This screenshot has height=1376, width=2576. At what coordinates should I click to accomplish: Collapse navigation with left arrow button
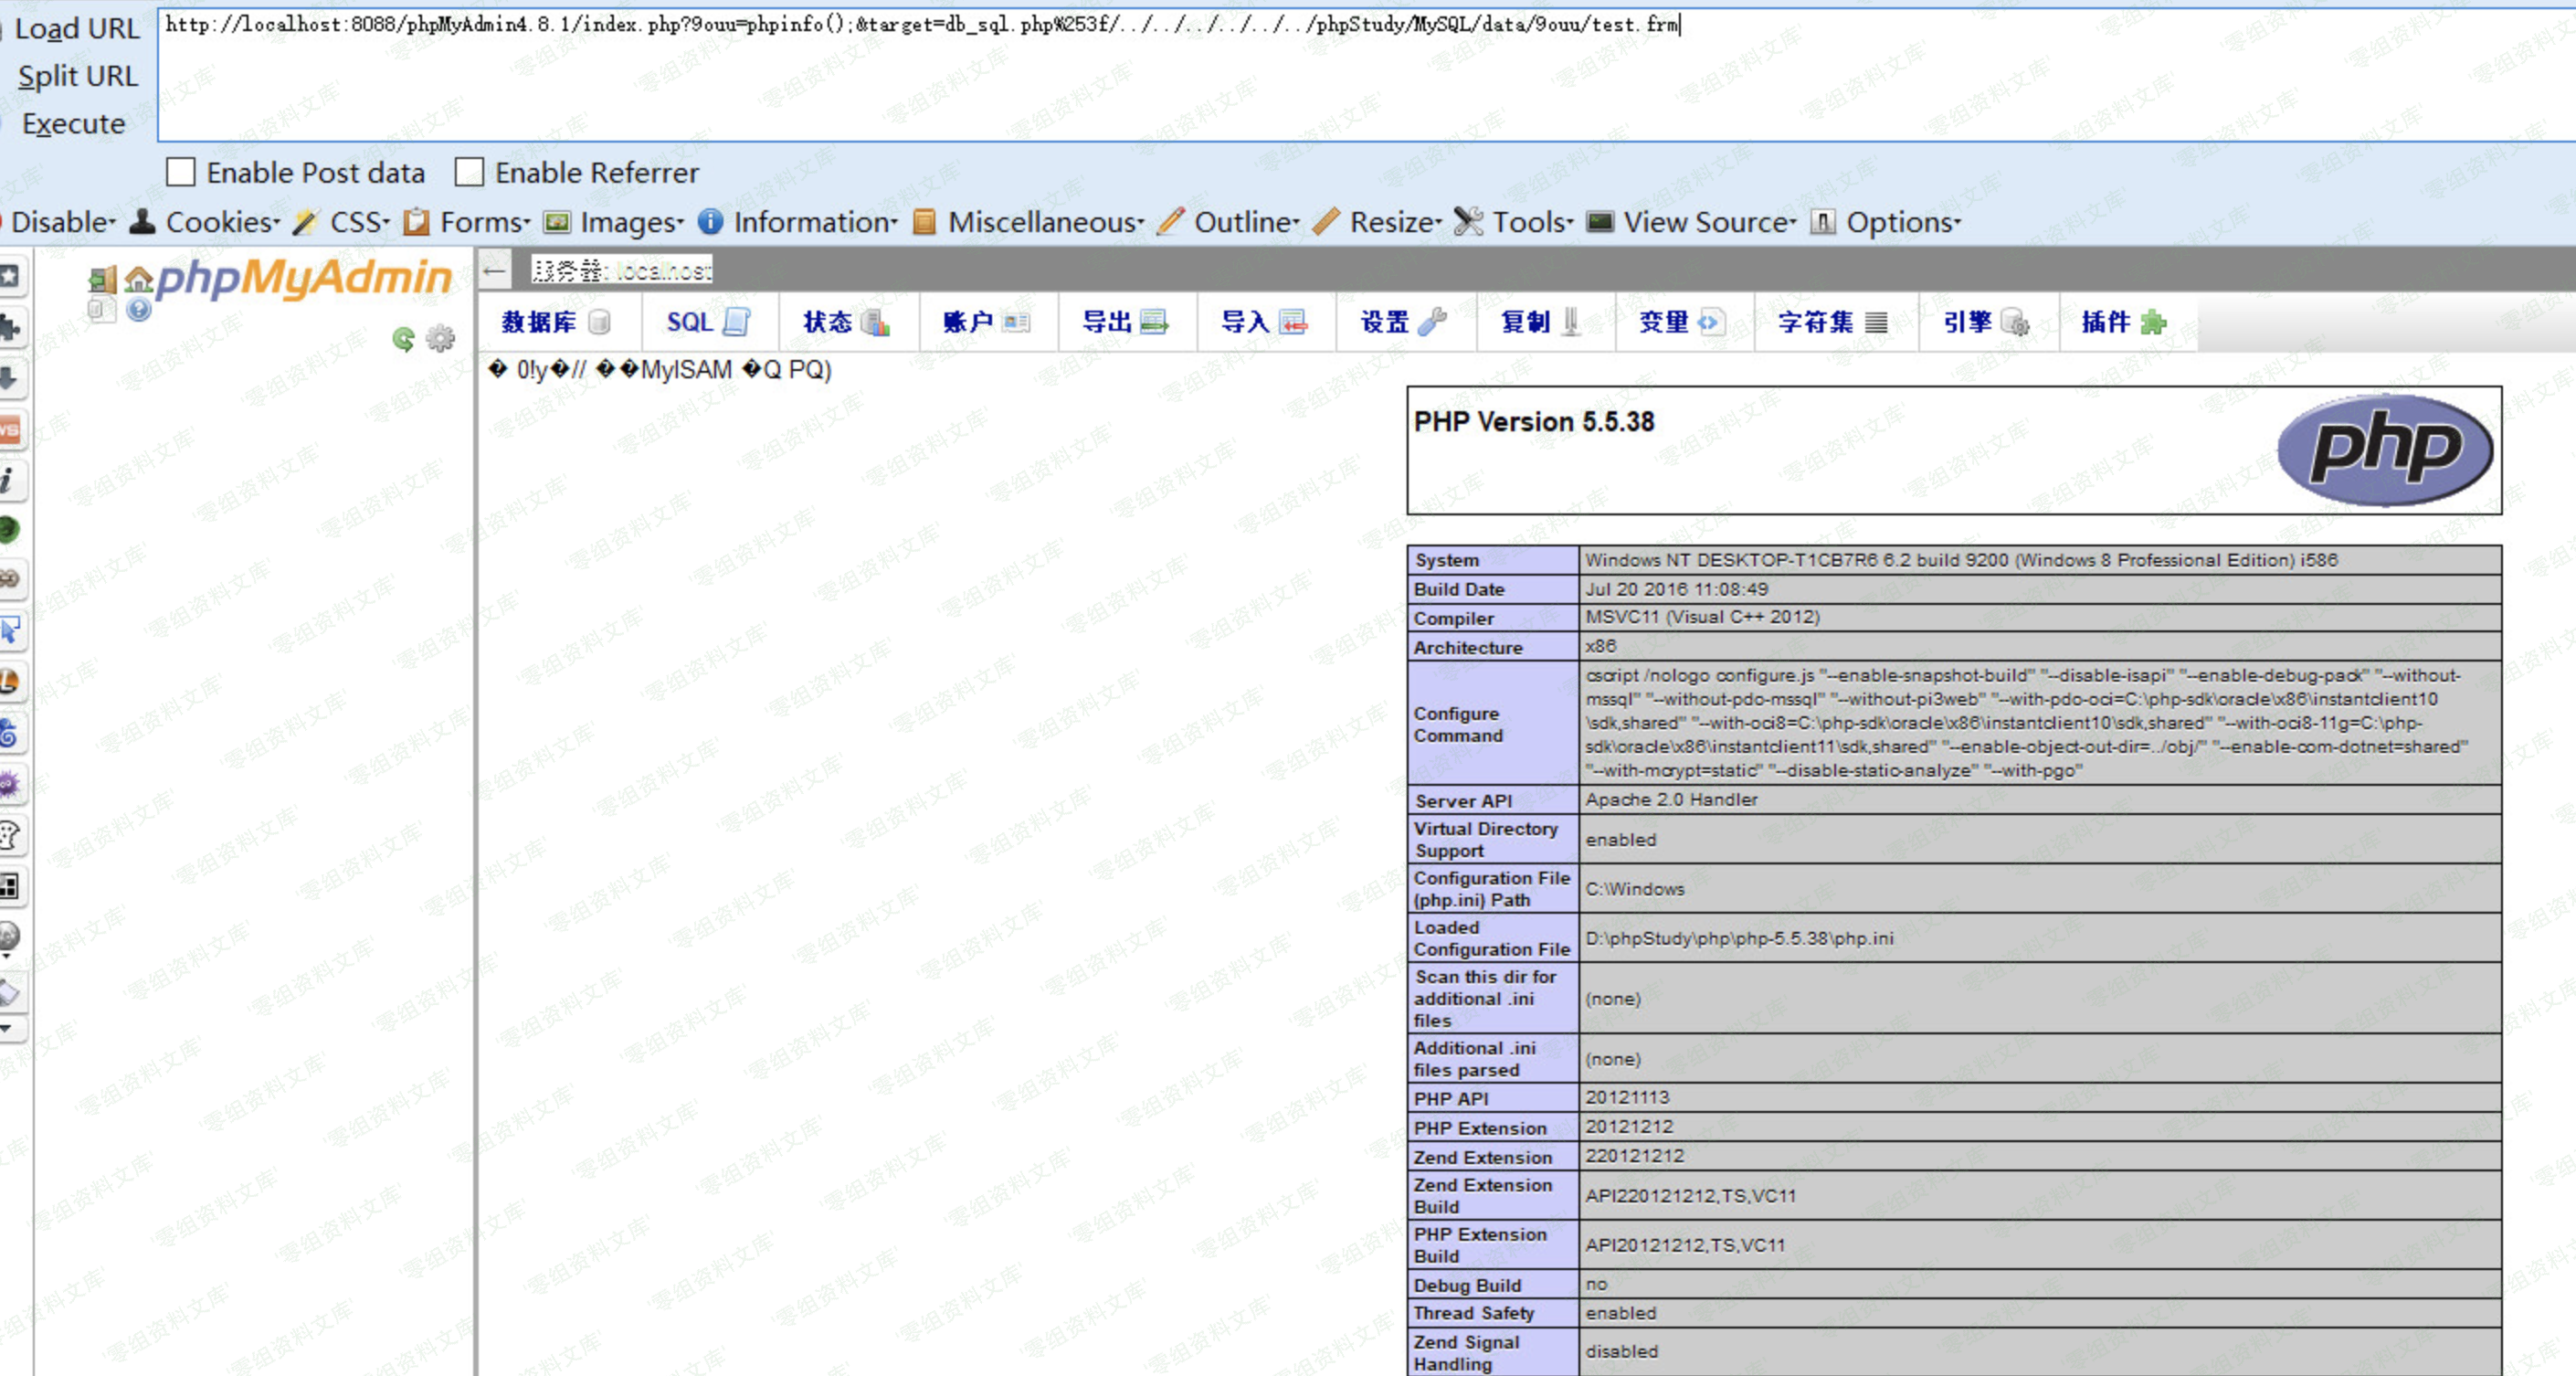click(x=494, y=270)
